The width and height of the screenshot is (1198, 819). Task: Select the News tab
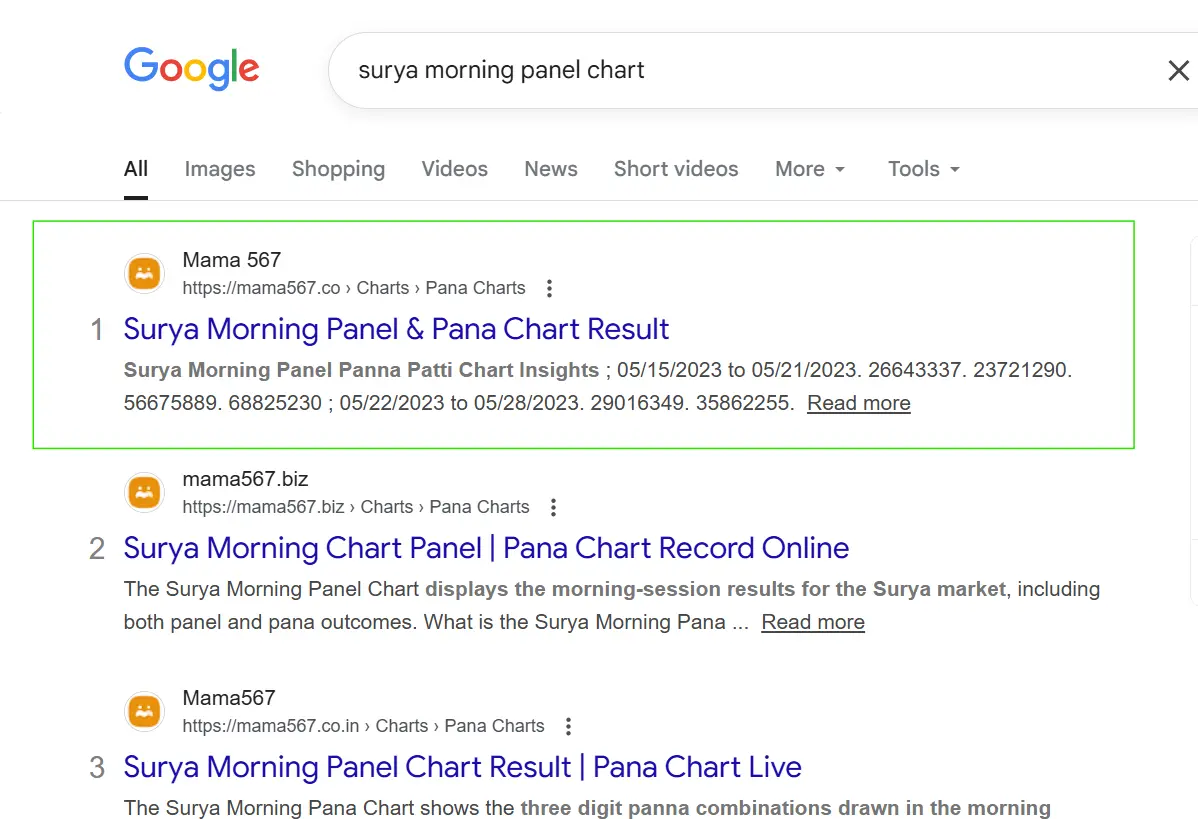coord(551,169)
